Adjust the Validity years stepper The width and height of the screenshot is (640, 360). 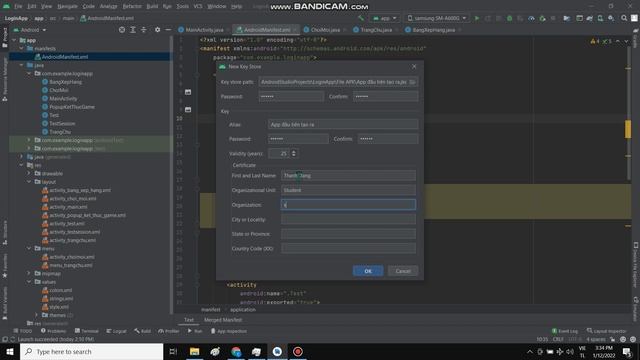click(294, 153)
